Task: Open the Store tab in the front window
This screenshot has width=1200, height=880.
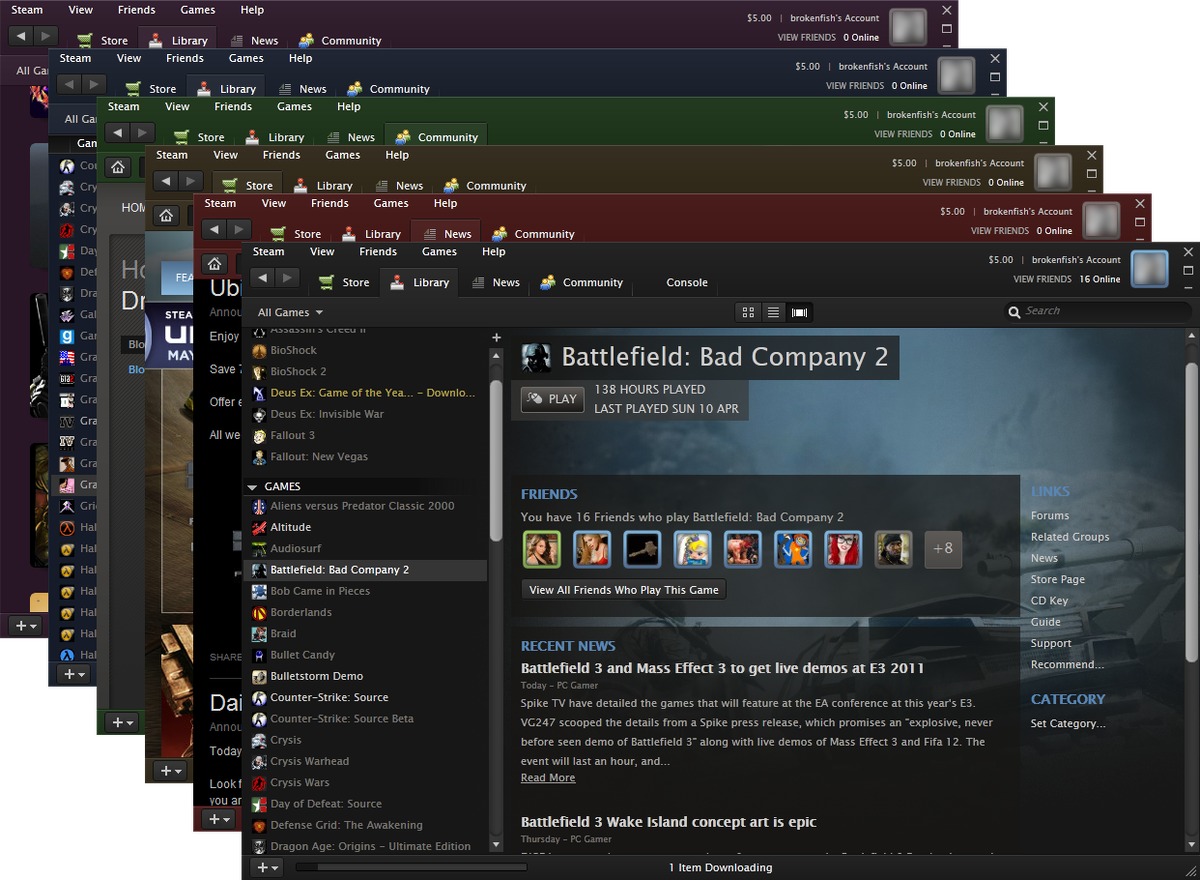Action: [x=344, y=283]
